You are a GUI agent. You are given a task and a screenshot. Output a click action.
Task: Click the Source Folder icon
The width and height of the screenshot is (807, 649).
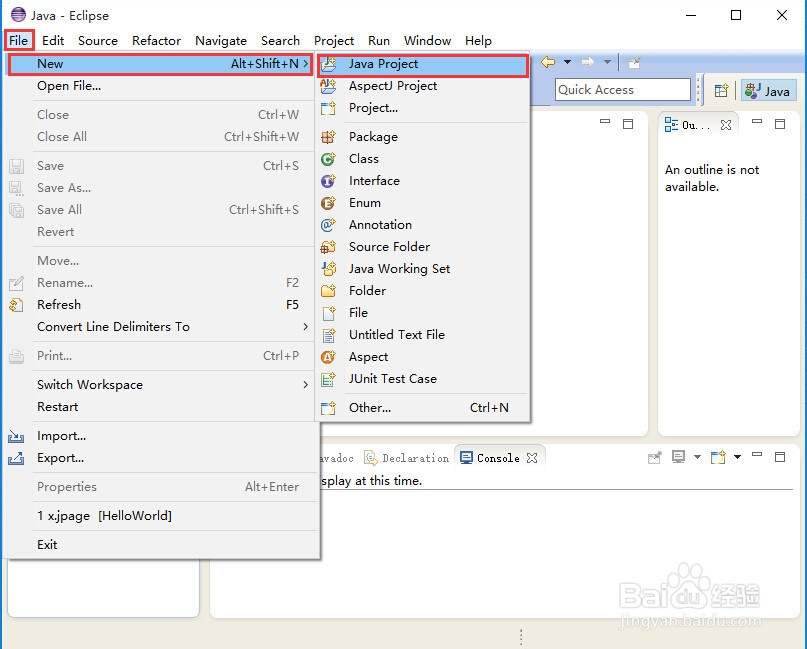[328, 247]
